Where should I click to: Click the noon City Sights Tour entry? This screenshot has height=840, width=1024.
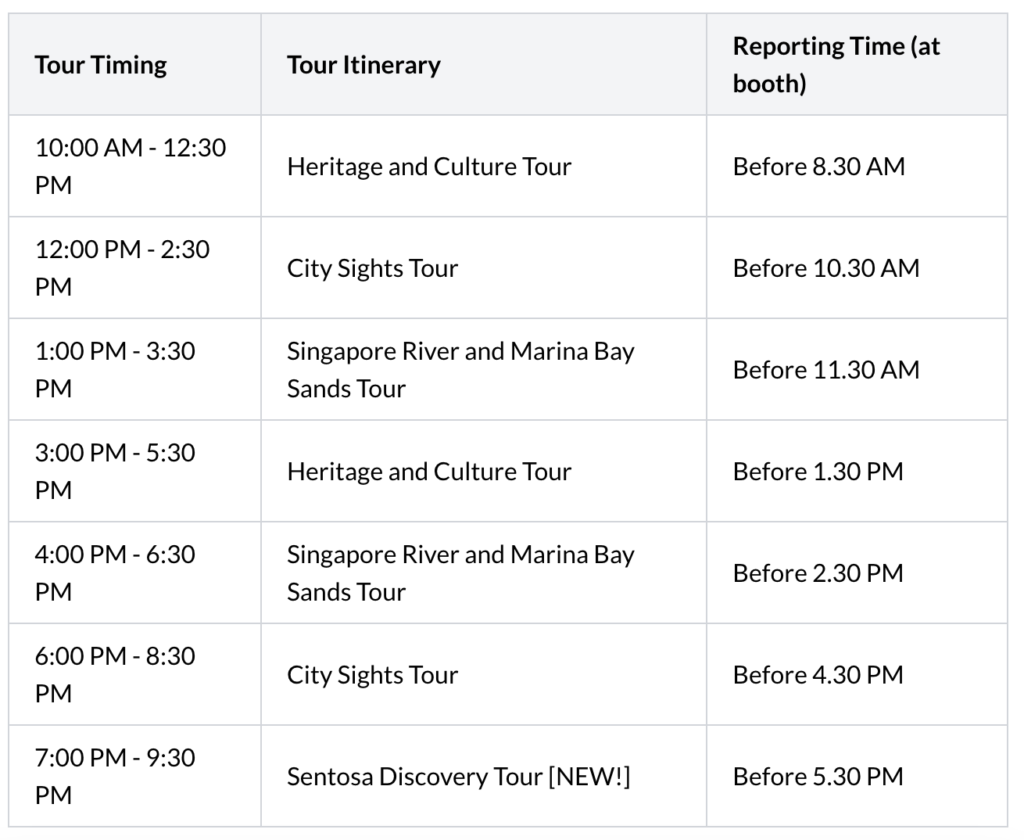[x=372, y=268]
